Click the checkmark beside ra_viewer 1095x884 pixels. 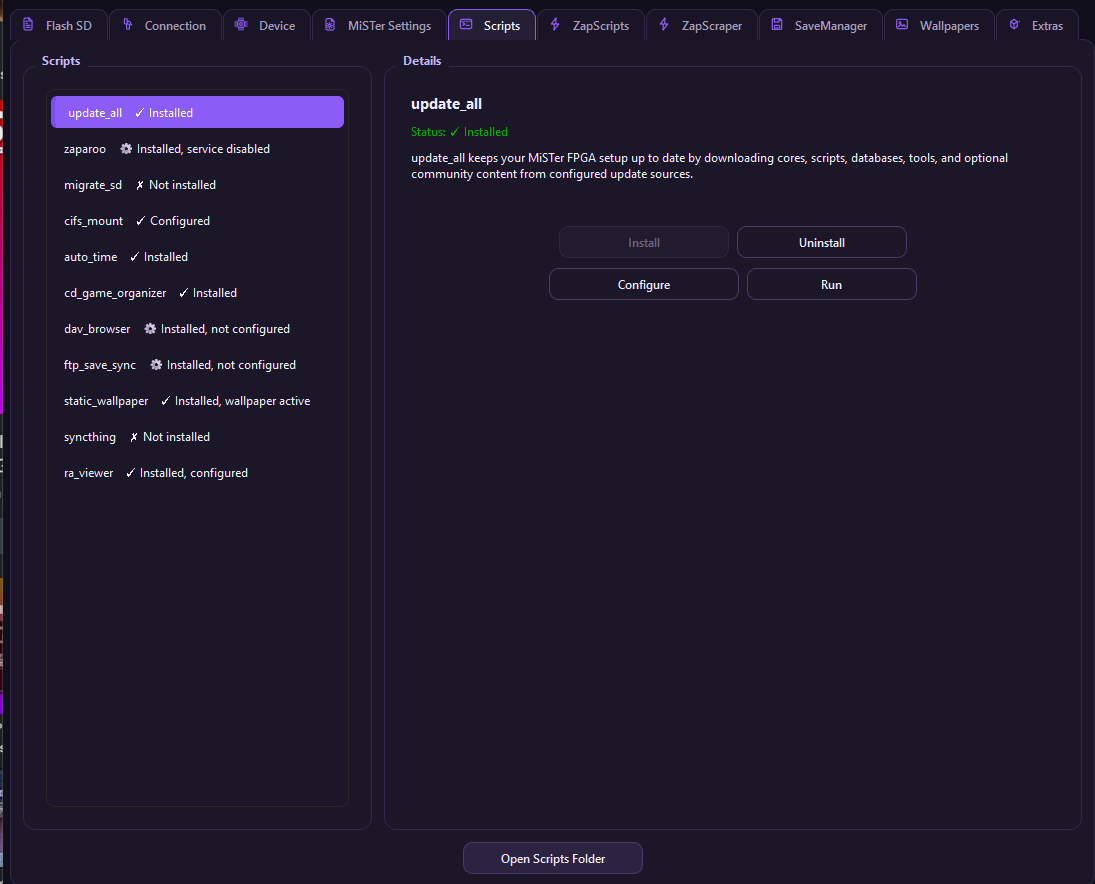(131, 473)
